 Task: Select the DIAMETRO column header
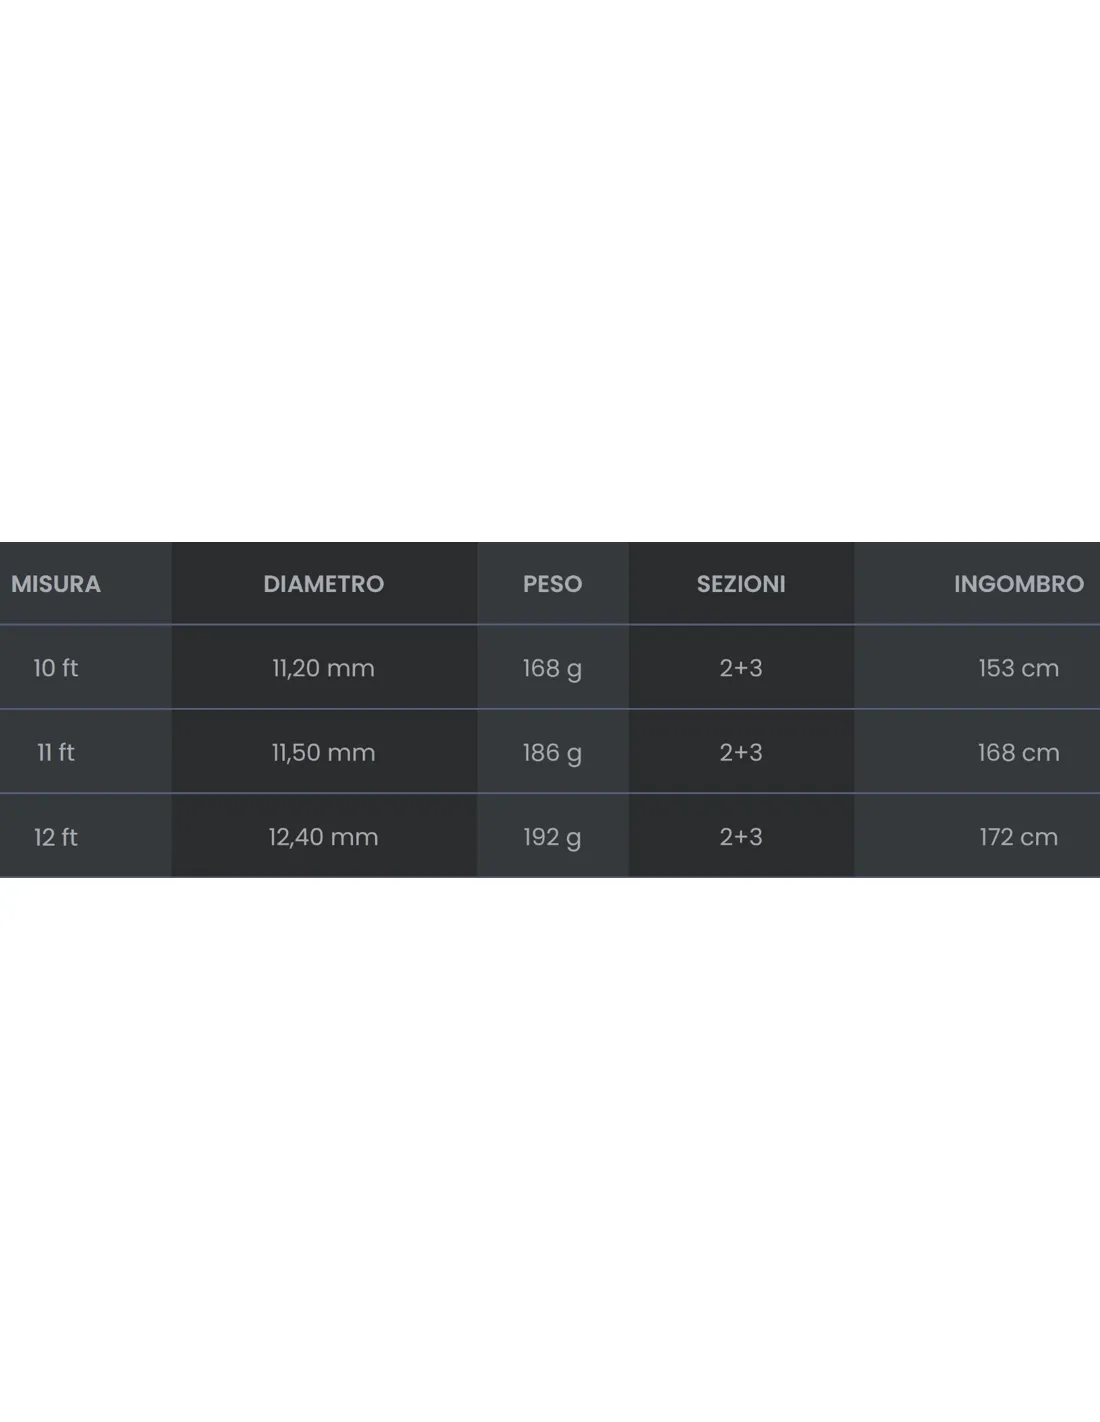click(323, 584)
